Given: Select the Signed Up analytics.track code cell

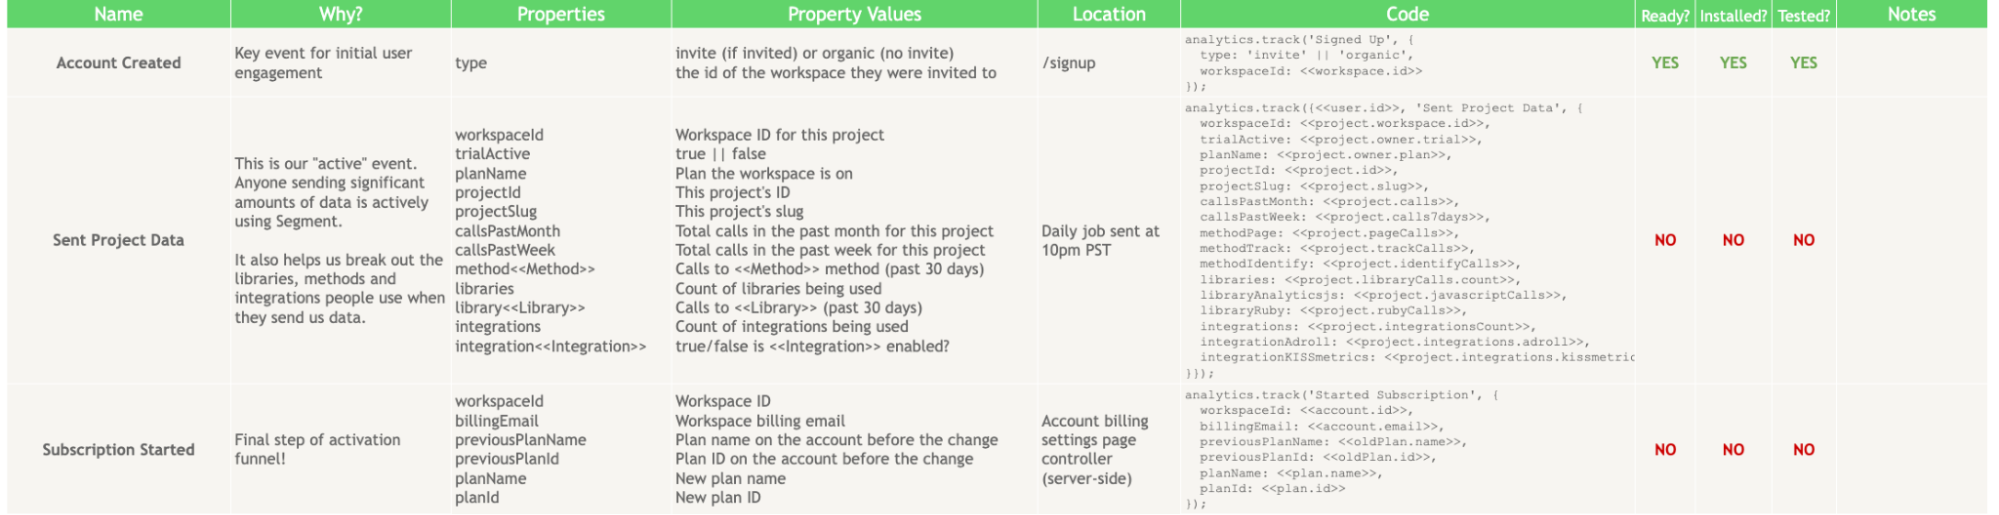Looking at the screenshot, I should point(1407,62).
